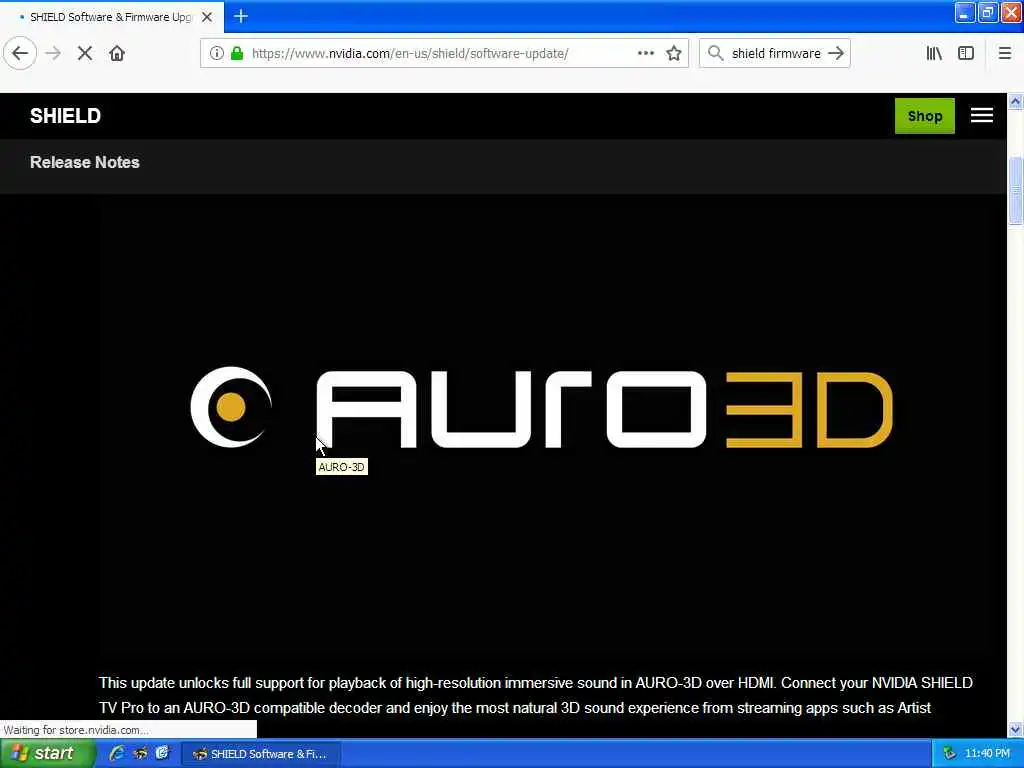
Task: Launch Internet Explorer from quick launch
Action: pyautogui.click(x=118, y=754)
